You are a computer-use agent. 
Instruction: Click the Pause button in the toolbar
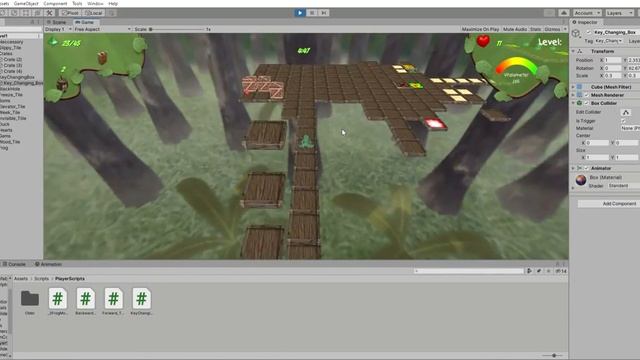(x=312, y=13)
